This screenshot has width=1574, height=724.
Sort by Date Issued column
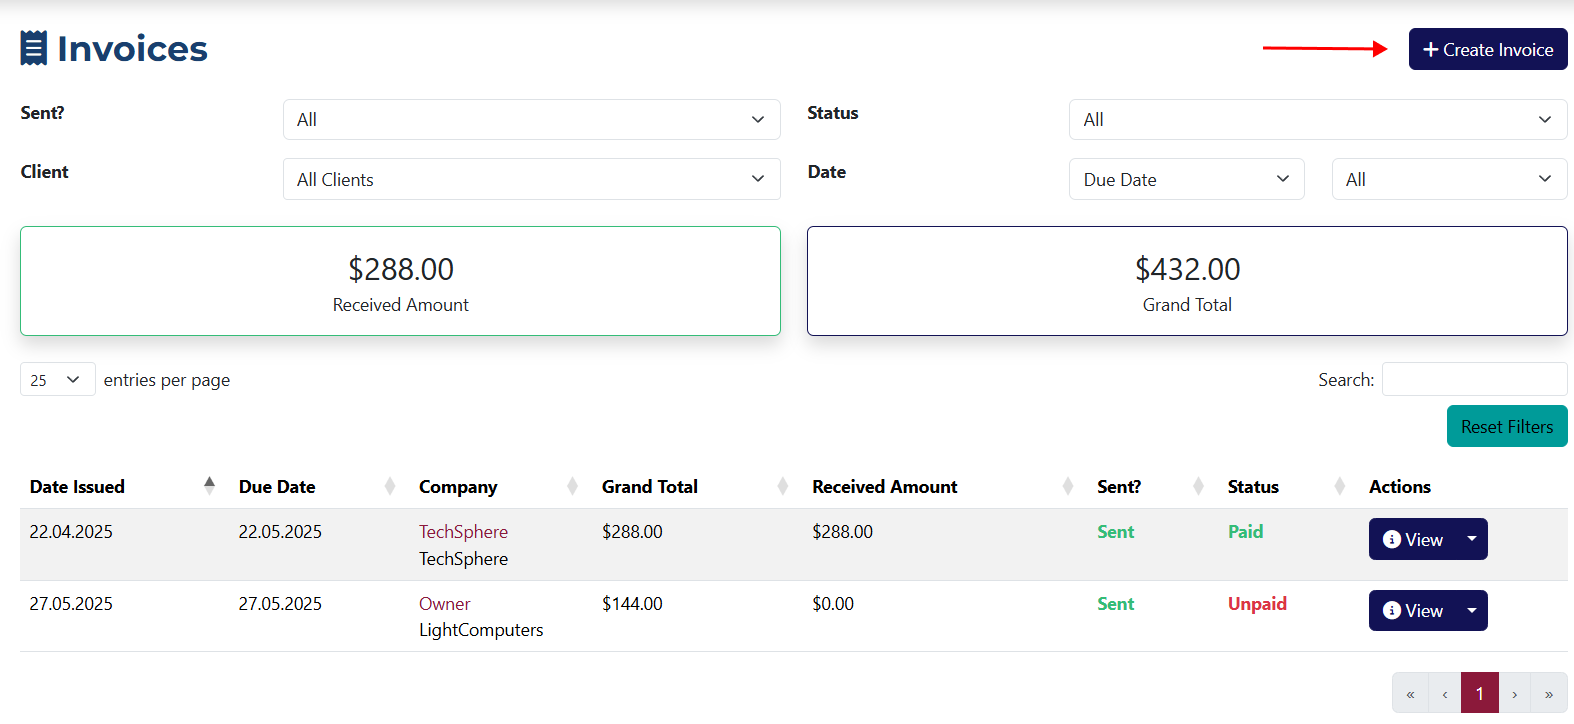click(124, 486)
